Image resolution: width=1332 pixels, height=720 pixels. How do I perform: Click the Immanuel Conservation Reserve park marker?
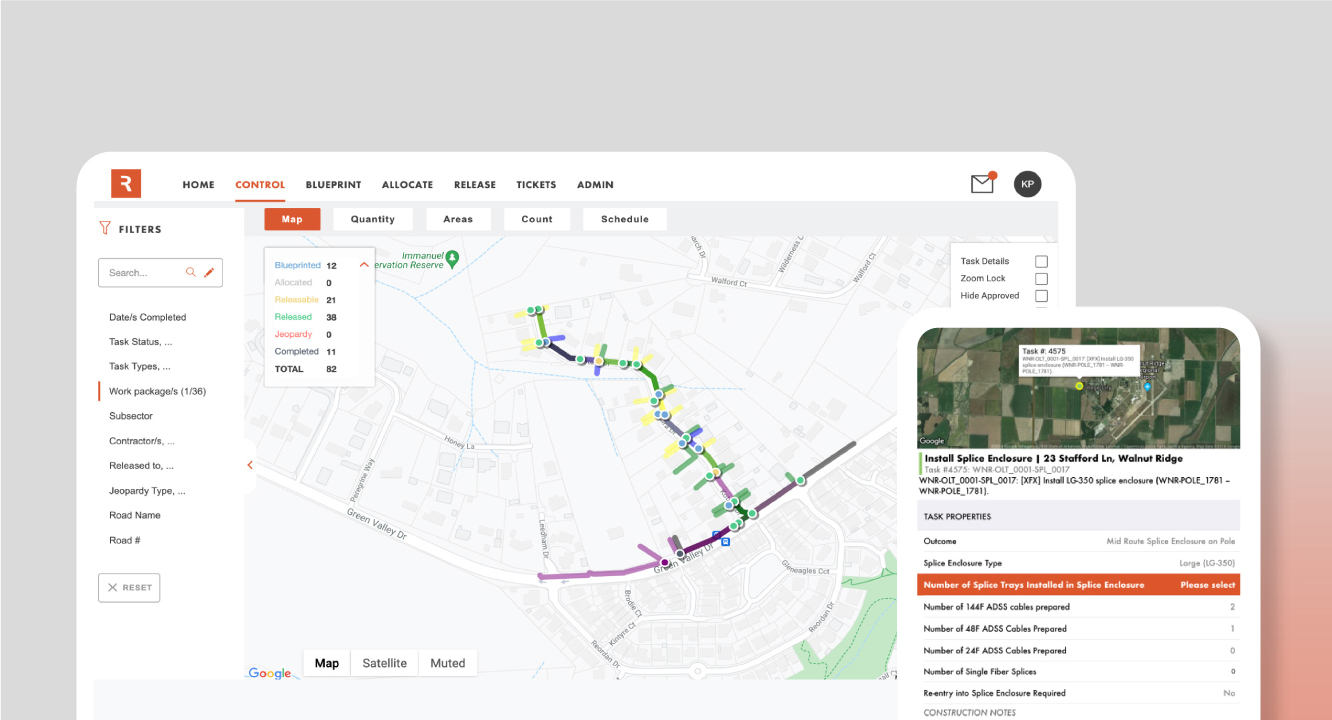(x=452, y=257)
